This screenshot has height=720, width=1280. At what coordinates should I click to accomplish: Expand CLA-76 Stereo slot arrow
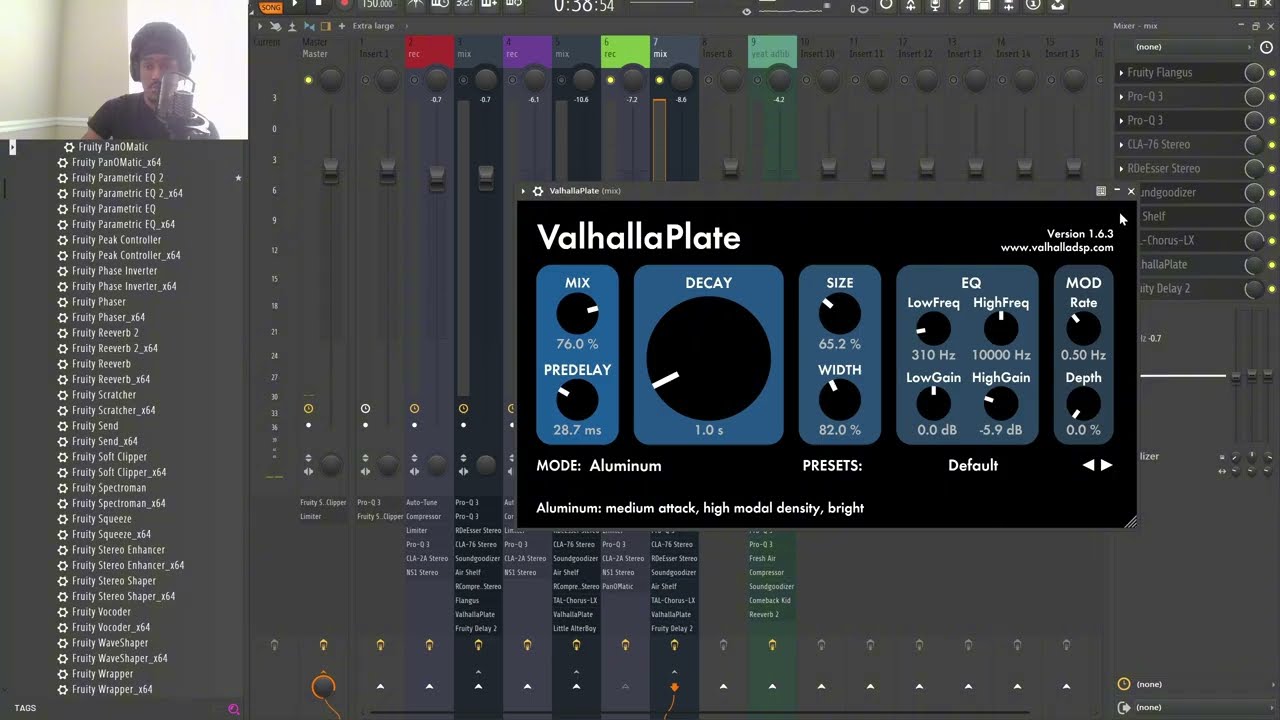click(1121, 145)
